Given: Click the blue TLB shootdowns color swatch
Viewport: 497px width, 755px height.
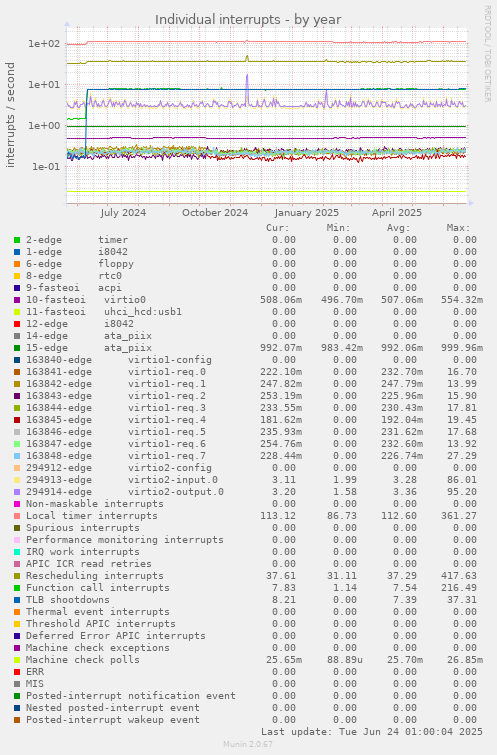Looking at the screenshot, I should [17, 600].
